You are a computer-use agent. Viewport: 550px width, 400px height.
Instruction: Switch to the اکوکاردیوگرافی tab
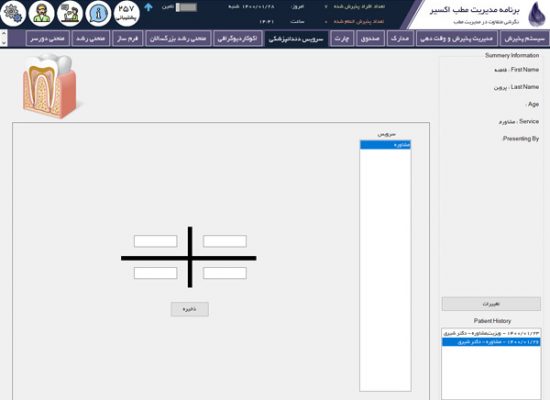[237, 38]
